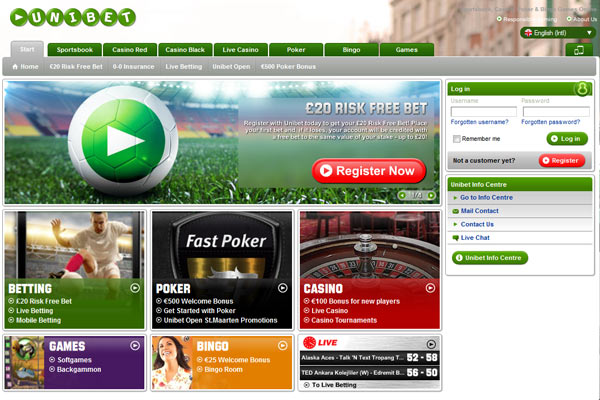Click the Betting footballer image
Image resolution: width=600 pixels, height=400 pixels.
pyautogui.click(x=75, y=245)
